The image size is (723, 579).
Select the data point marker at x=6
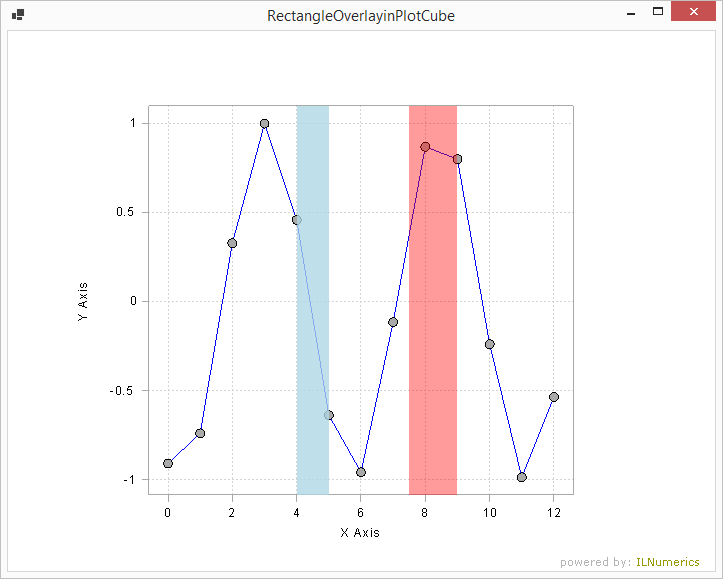click(361, 472)
